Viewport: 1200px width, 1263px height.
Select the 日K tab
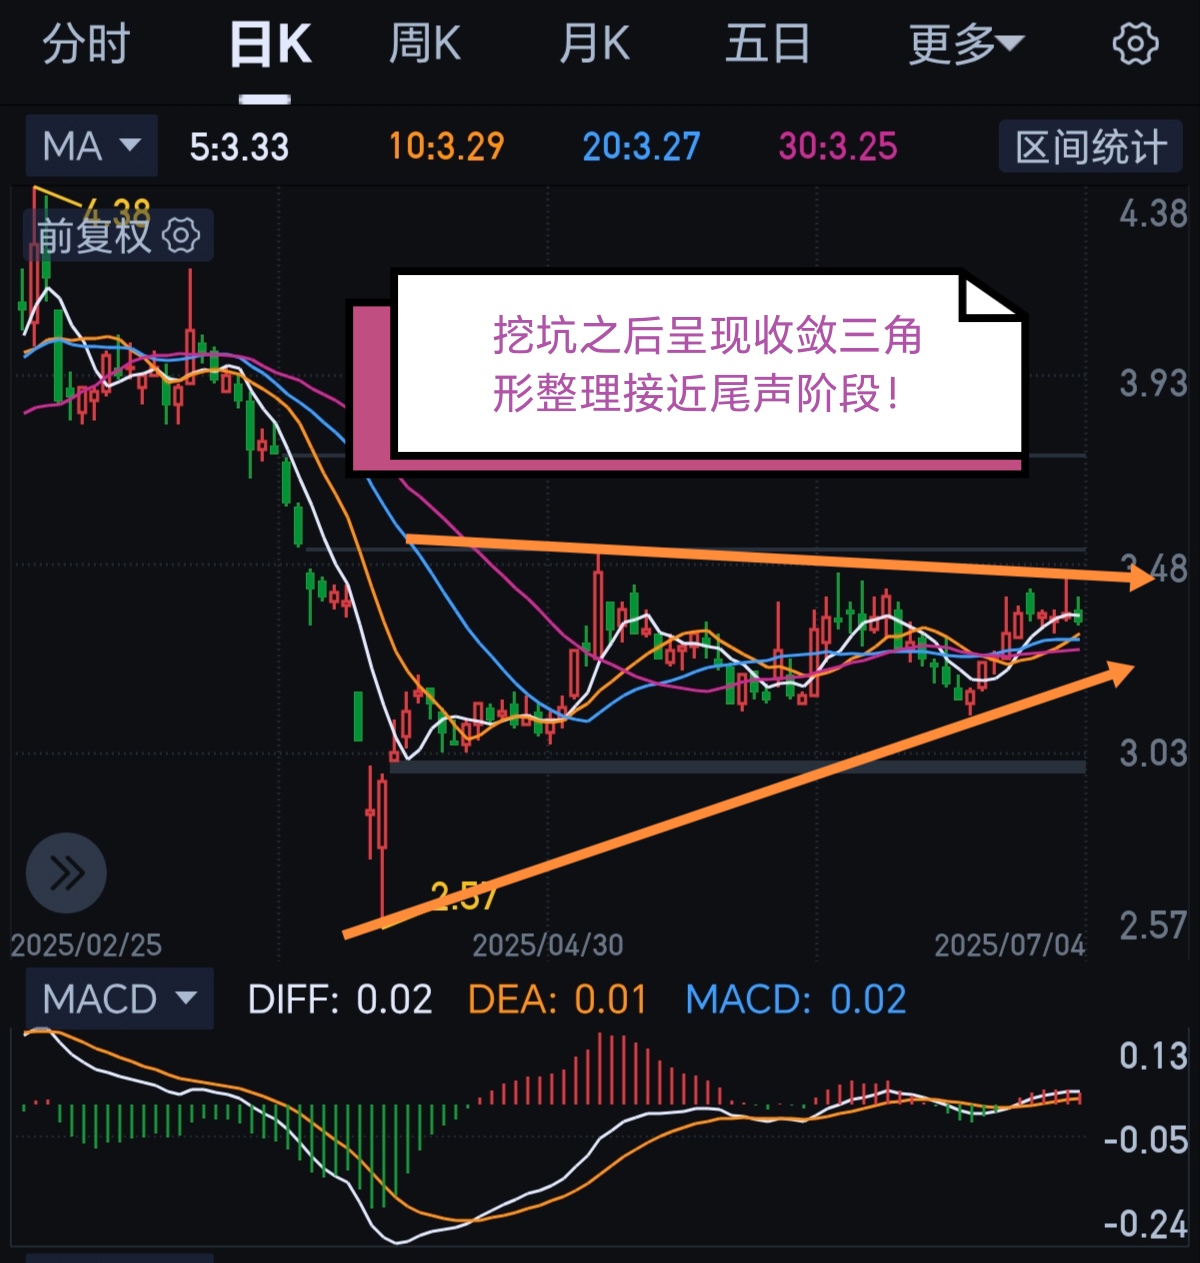point(269,45)
